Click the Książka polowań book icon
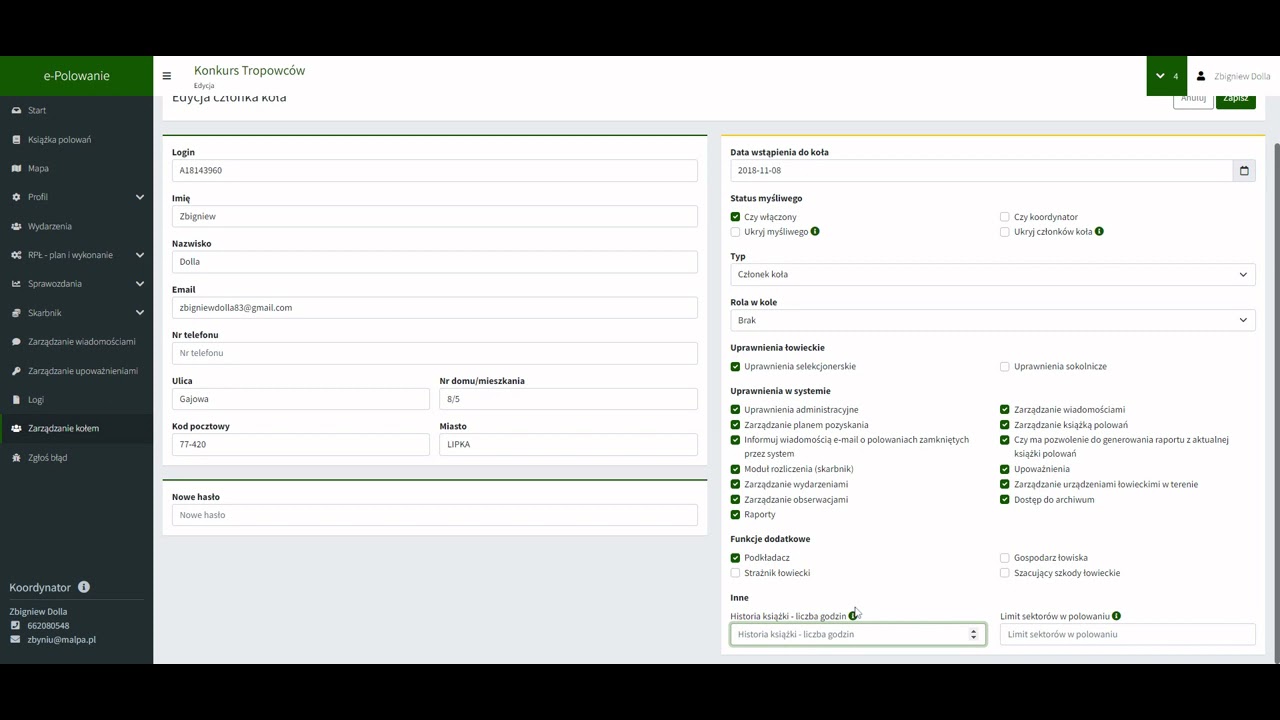 click(x=16, y=139)
